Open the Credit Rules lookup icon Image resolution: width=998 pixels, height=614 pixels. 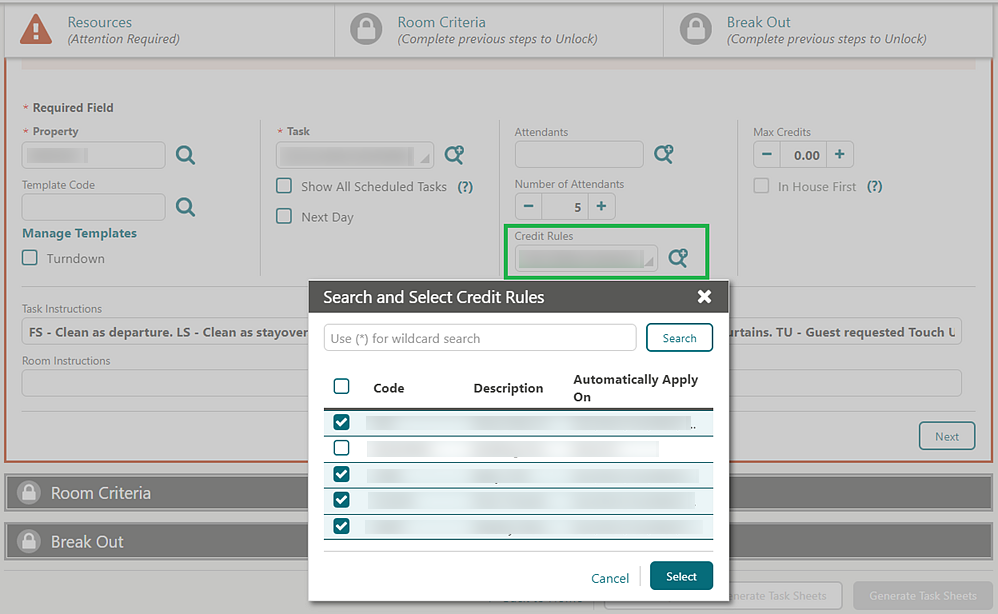pyautogui.click(x=680, y=256)
